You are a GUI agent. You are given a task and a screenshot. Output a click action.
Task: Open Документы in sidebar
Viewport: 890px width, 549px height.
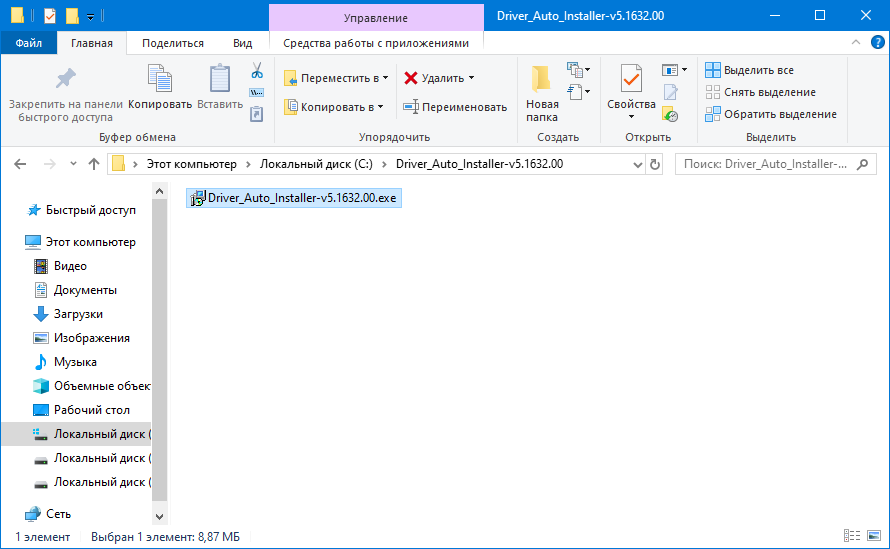click(75, 290)
